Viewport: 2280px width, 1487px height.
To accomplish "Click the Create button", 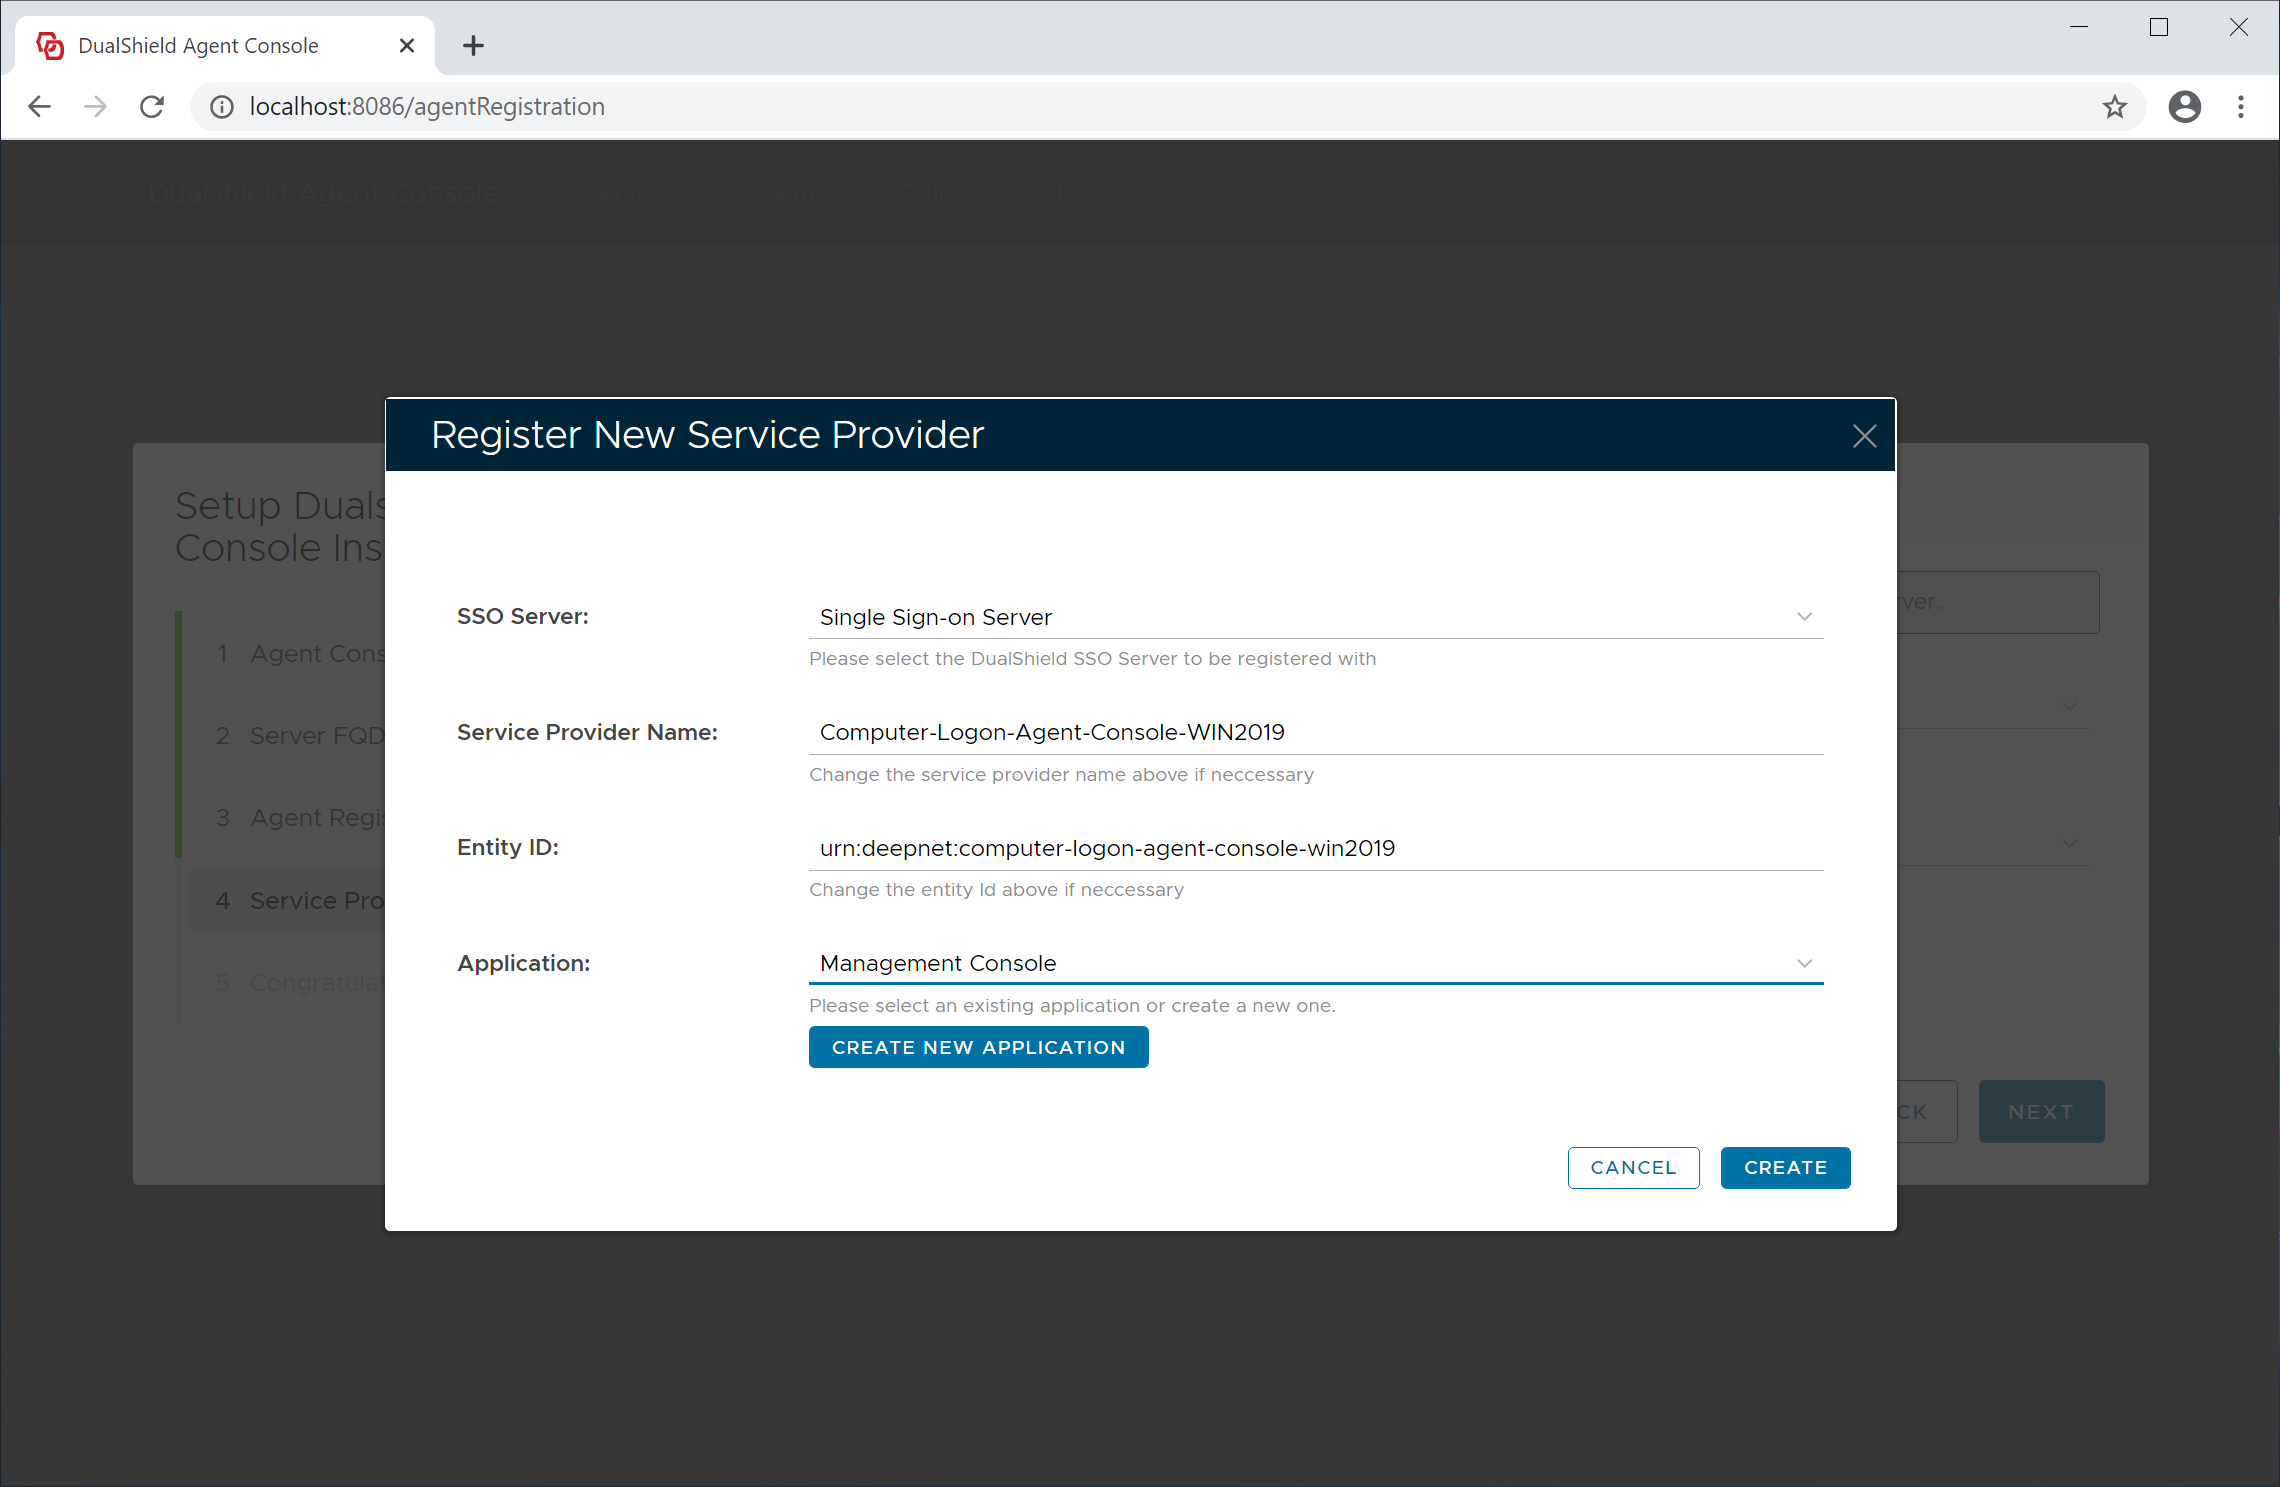I will pyautogui.click(x=1785, y=1167).
